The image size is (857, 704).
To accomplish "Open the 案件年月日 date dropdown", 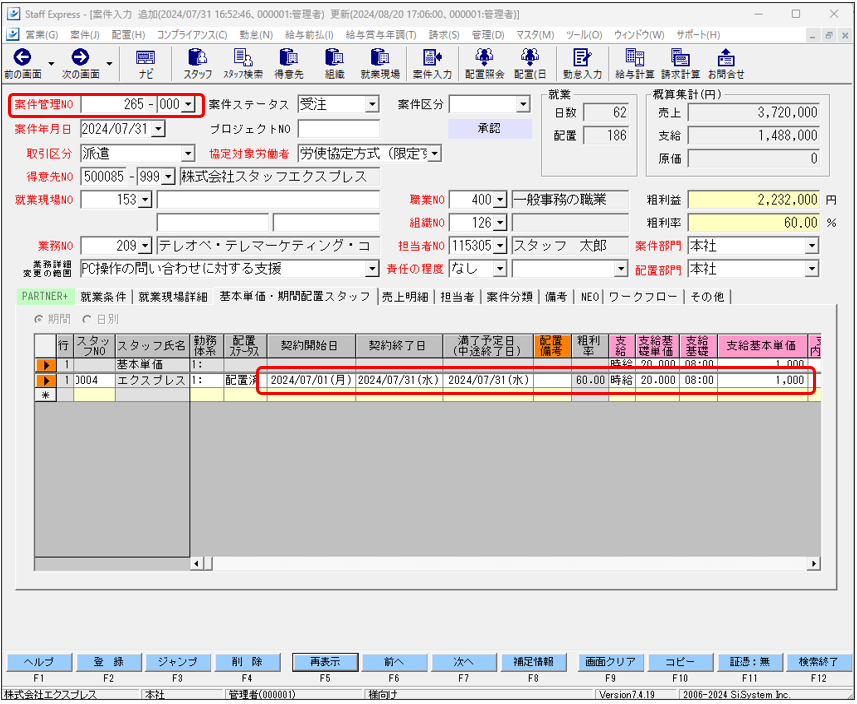I will pyautogui.click(x=159, y=129).
